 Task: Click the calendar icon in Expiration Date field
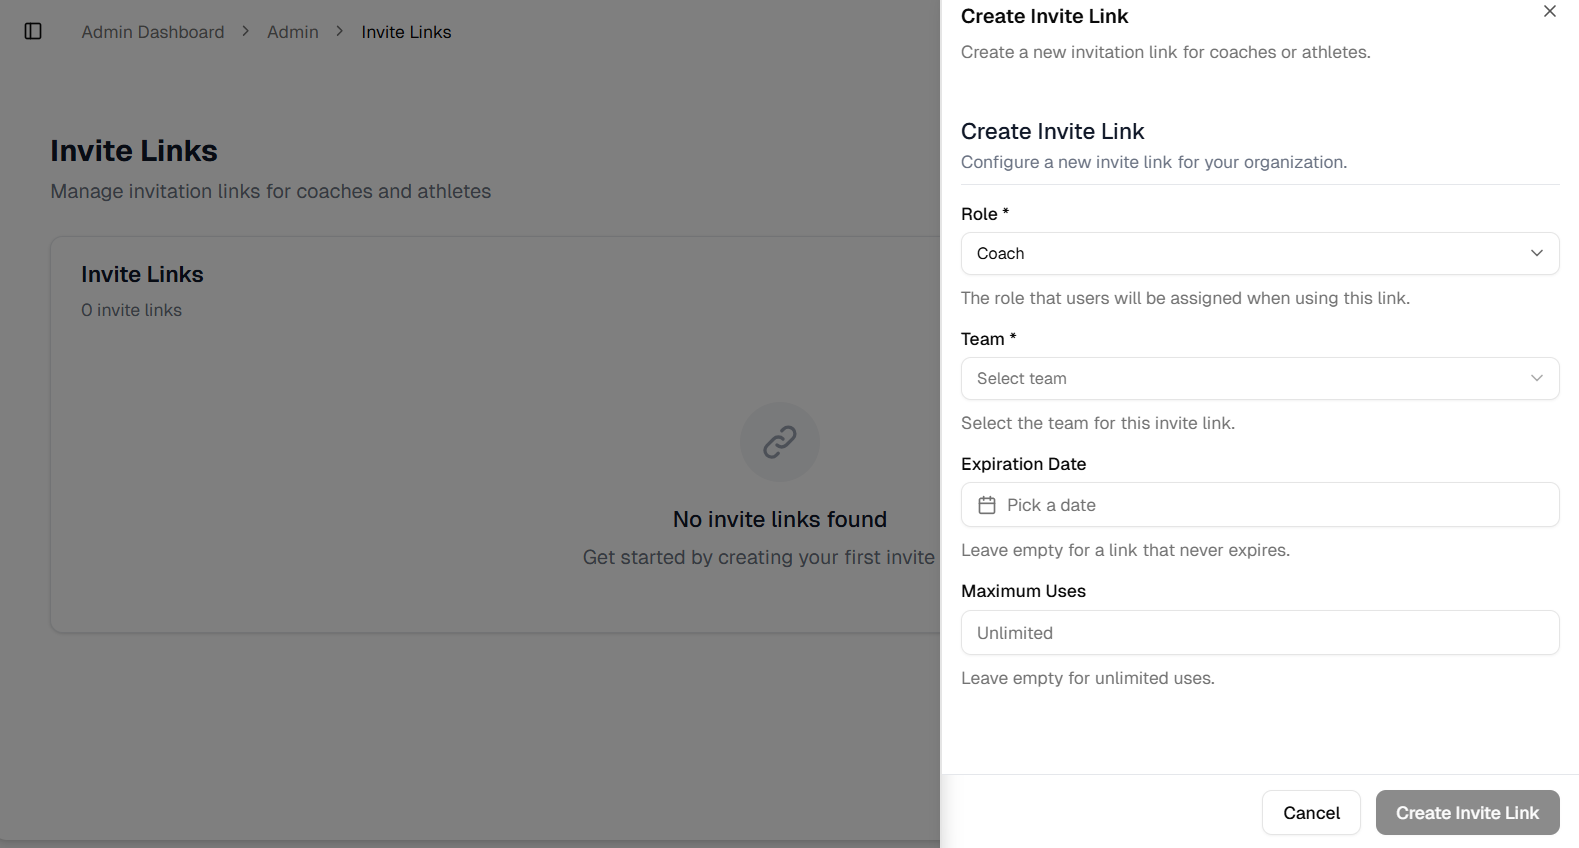pos(988,505)
